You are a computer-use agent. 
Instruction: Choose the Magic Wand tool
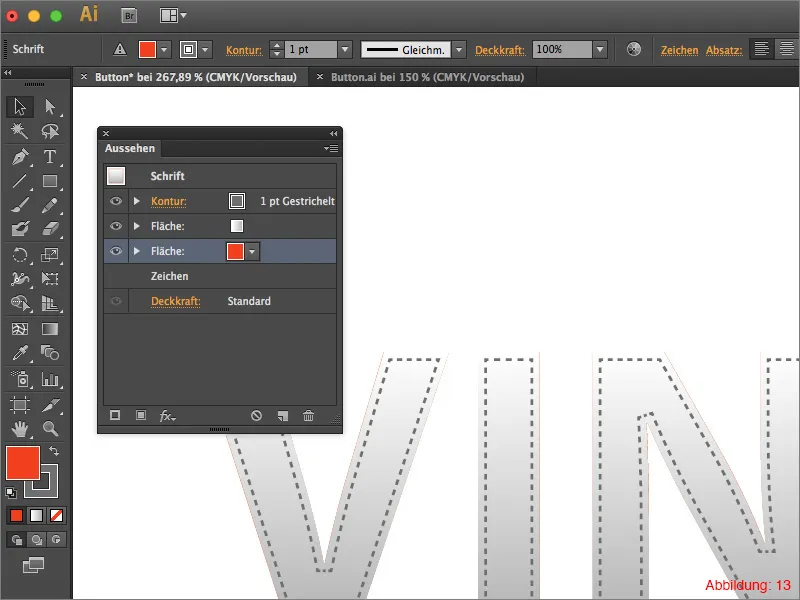[20, 131]
